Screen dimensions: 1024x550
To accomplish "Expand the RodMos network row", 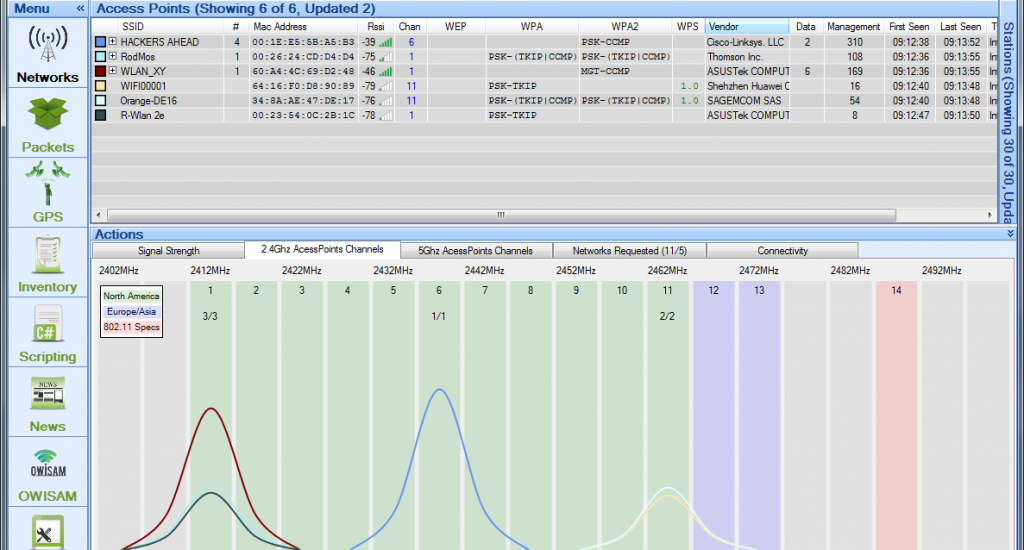I will coord(113,57).
